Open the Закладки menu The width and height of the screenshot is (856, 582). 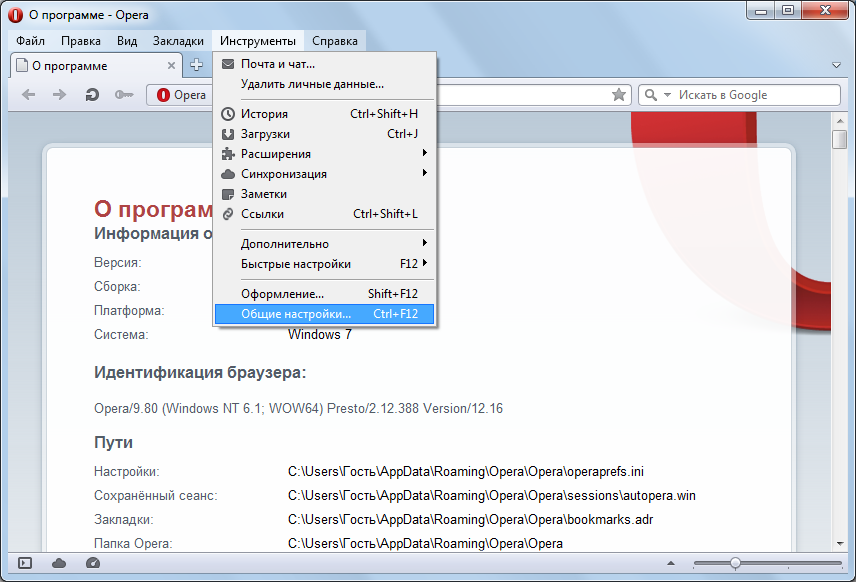pos(178,41)
